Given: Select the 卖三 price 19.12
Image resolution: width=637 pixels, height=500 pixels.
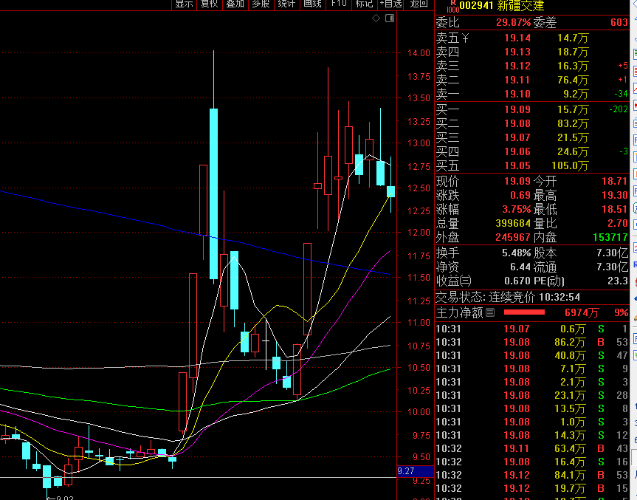Looking at the screenshot, I should 517,66.
